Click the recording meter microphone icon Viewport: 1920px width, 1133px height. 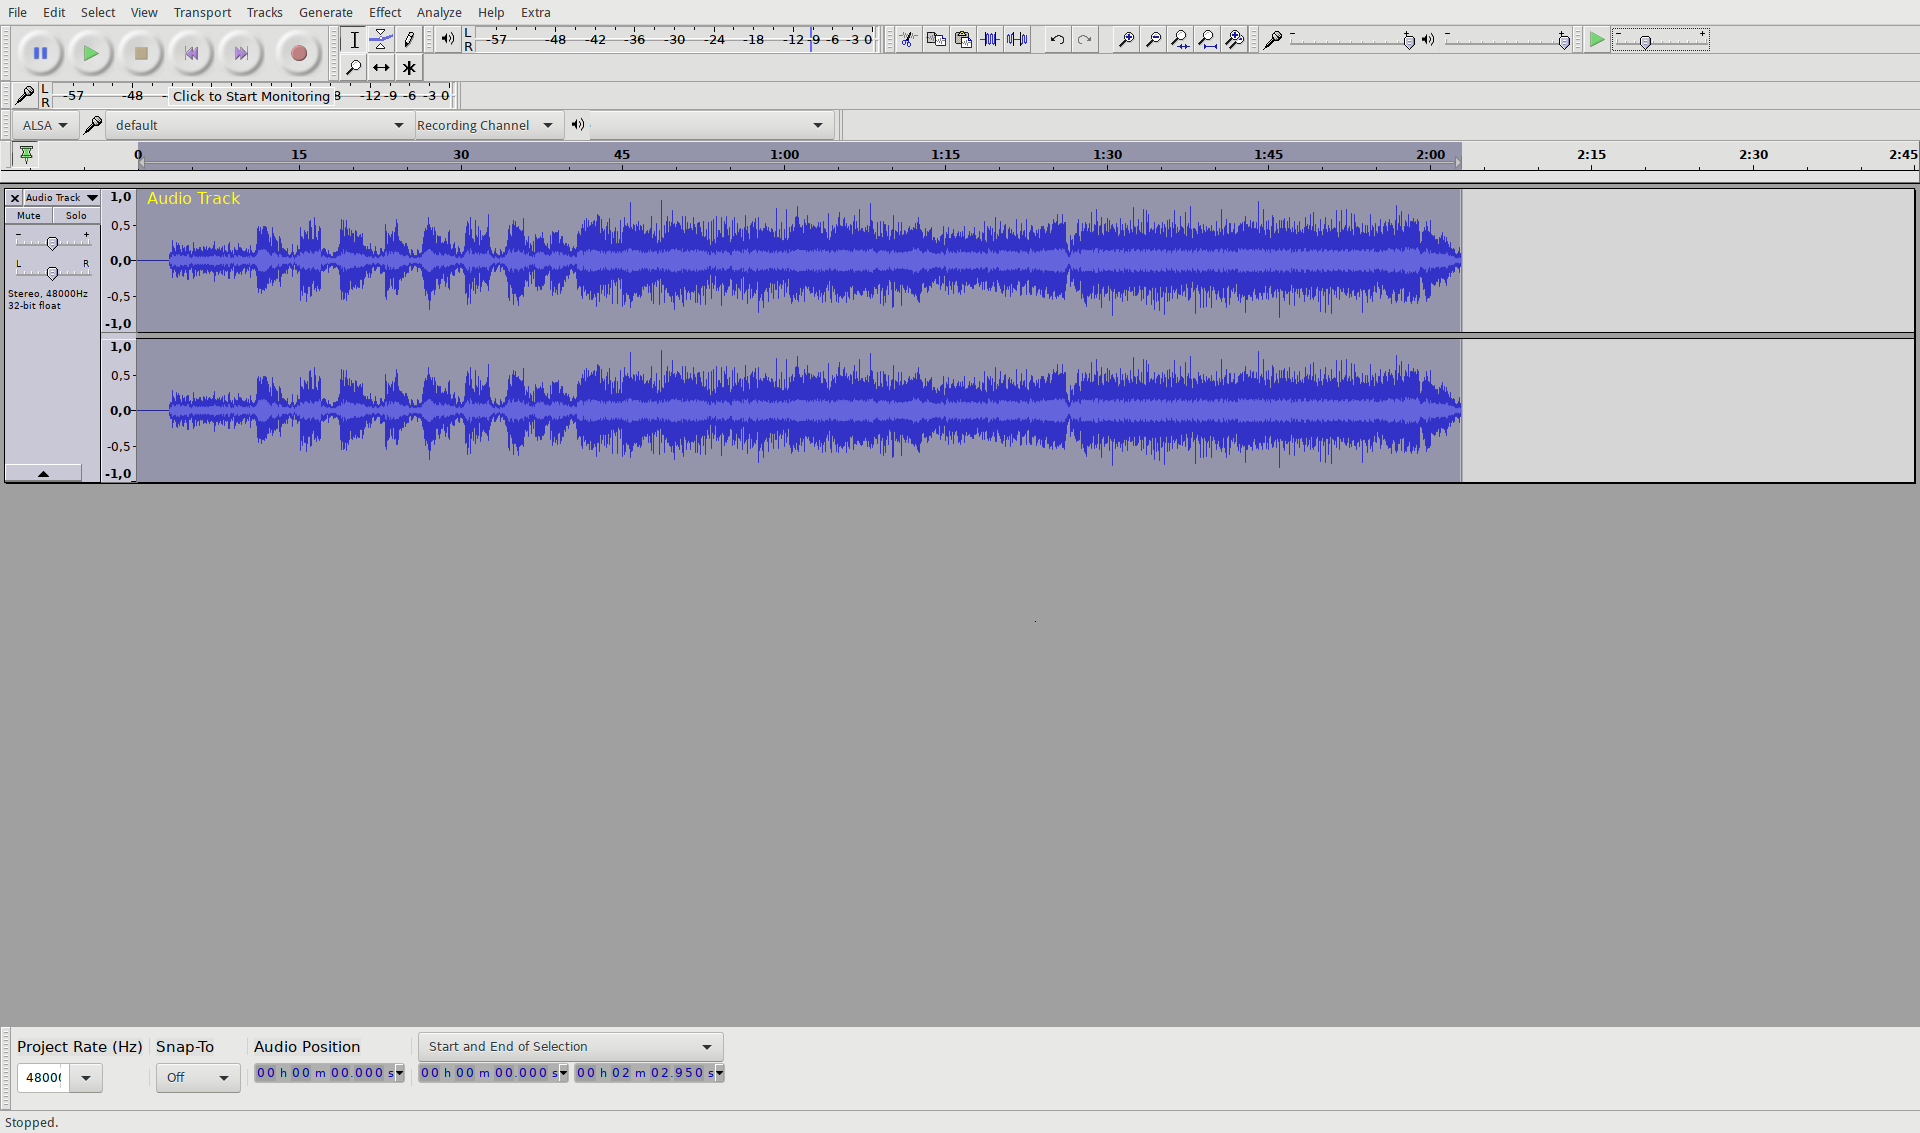tap(25, 96)
